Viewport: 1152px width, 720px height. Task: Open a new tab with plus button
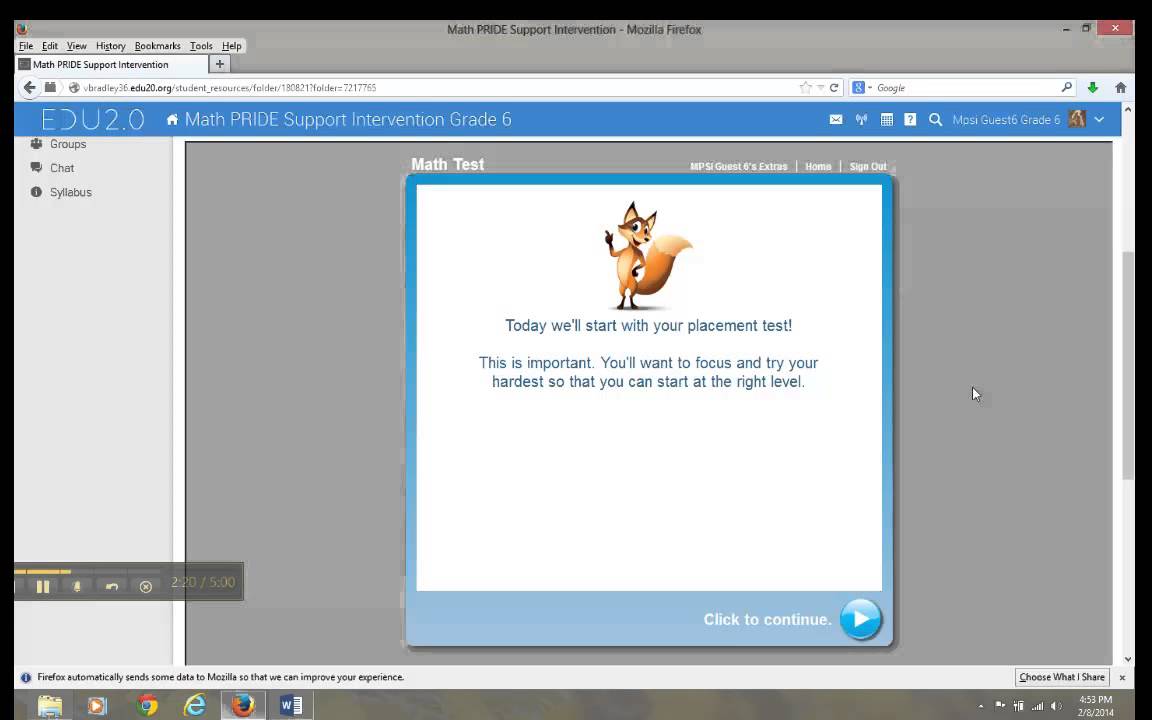219,65
